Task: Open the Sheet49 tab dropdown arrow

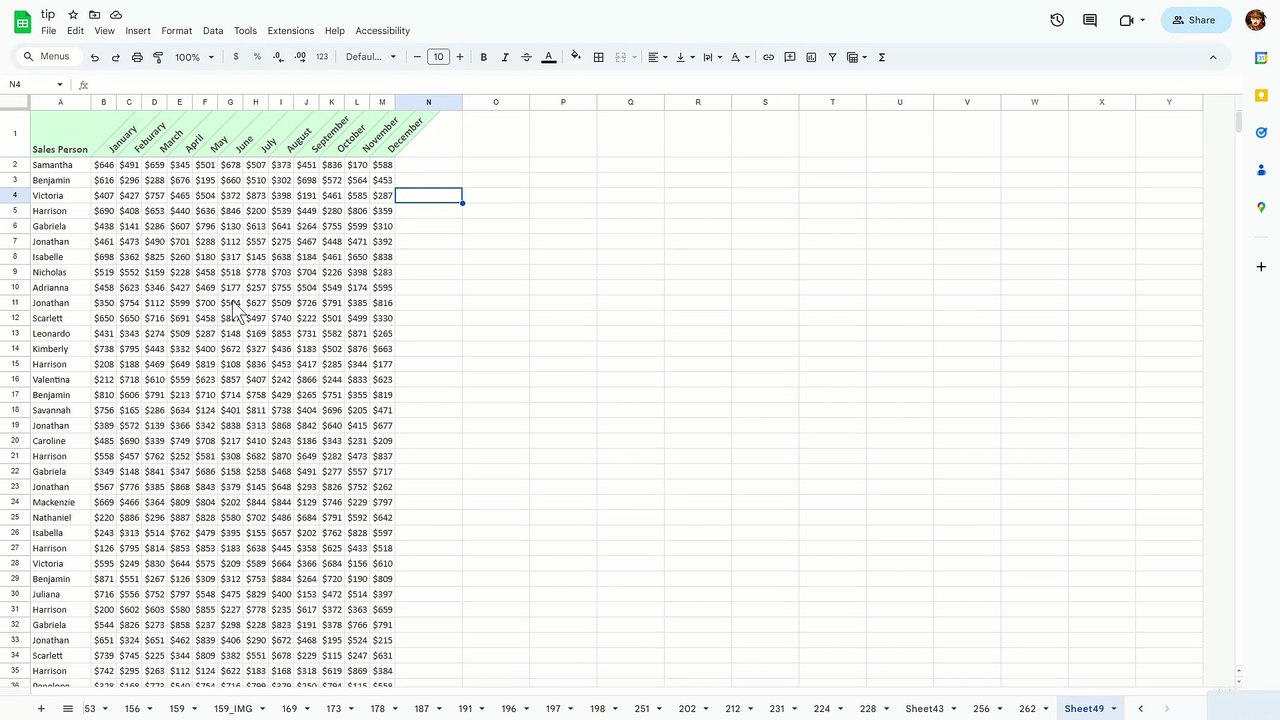Action: pyautogui.click(x=1114, y=709)
